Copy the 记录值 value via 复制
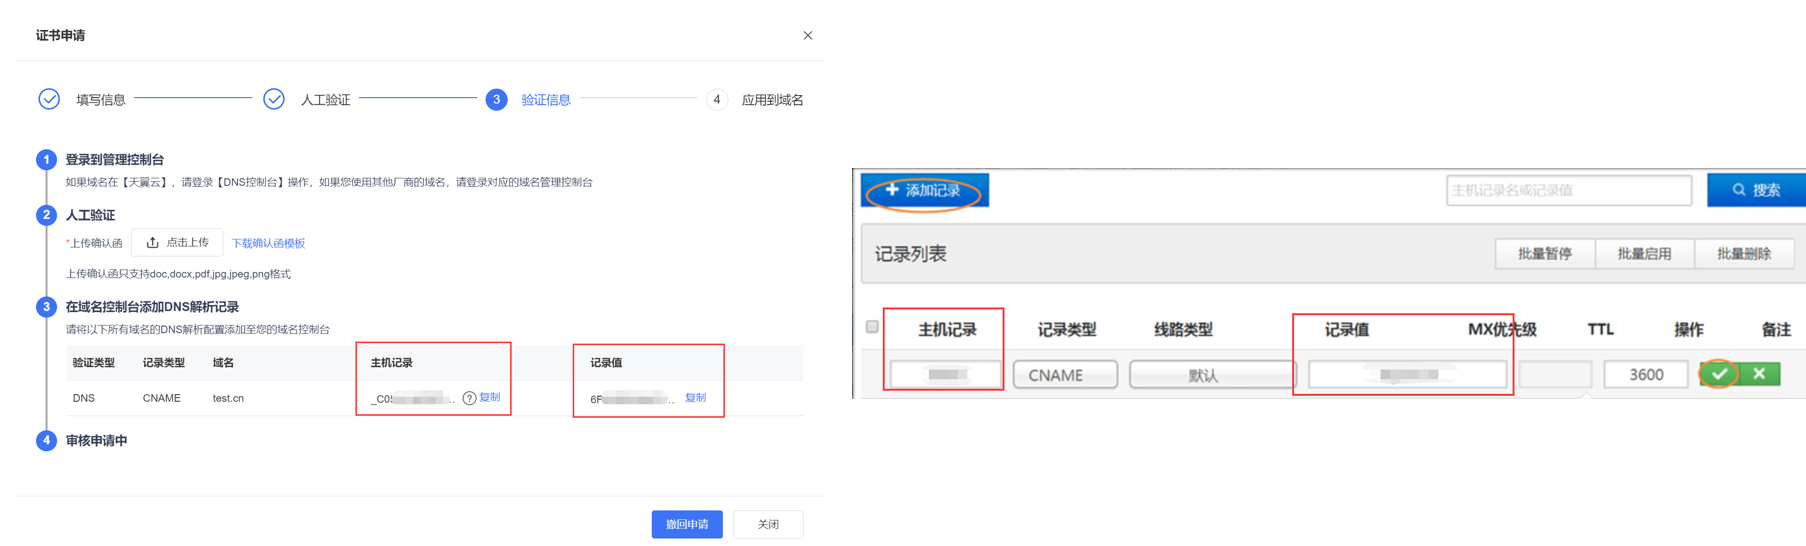The width and height of the screenshot is (1806, 546). click(695, 398)
